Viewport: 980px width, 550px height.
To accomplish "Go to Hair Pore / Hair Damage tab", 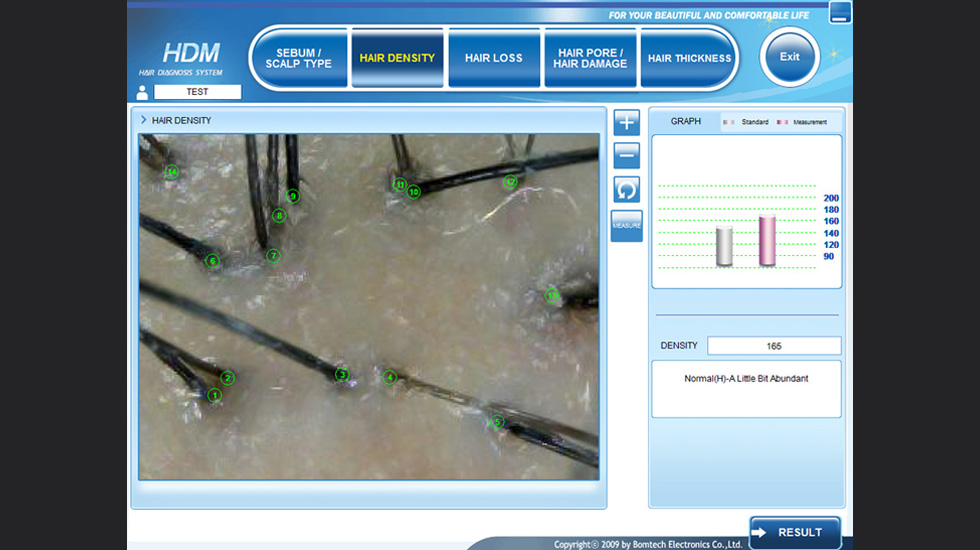I will click(591, 58).
